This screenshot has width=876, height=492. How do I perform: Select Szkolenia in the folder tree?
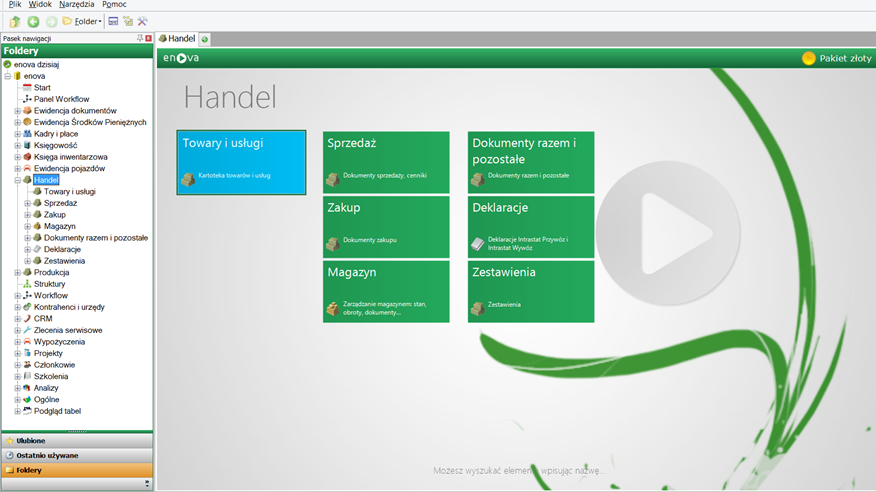[x=51, y=376]
